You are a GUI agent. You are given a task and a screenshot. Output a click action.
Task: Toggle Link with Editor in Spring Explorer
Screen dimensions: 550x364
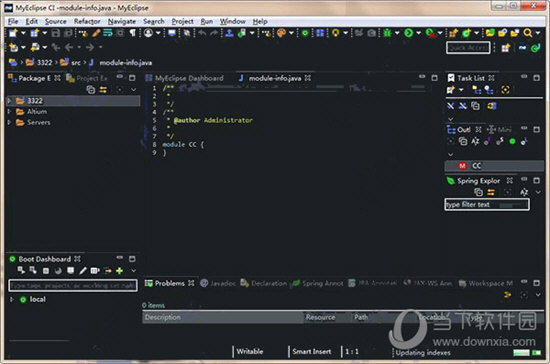pos(491,192)
